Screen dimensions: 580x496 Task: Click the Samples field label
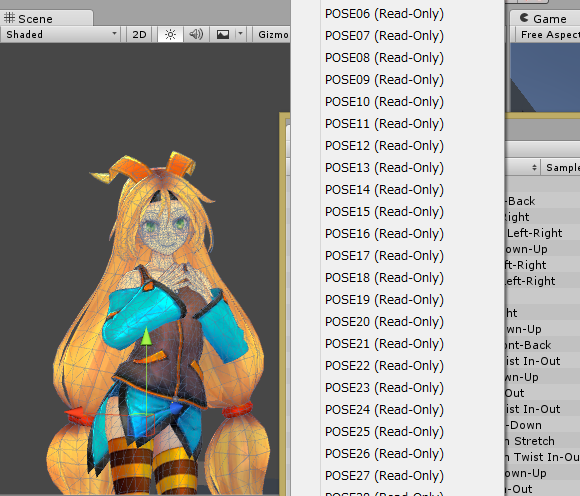click(563, 168)
